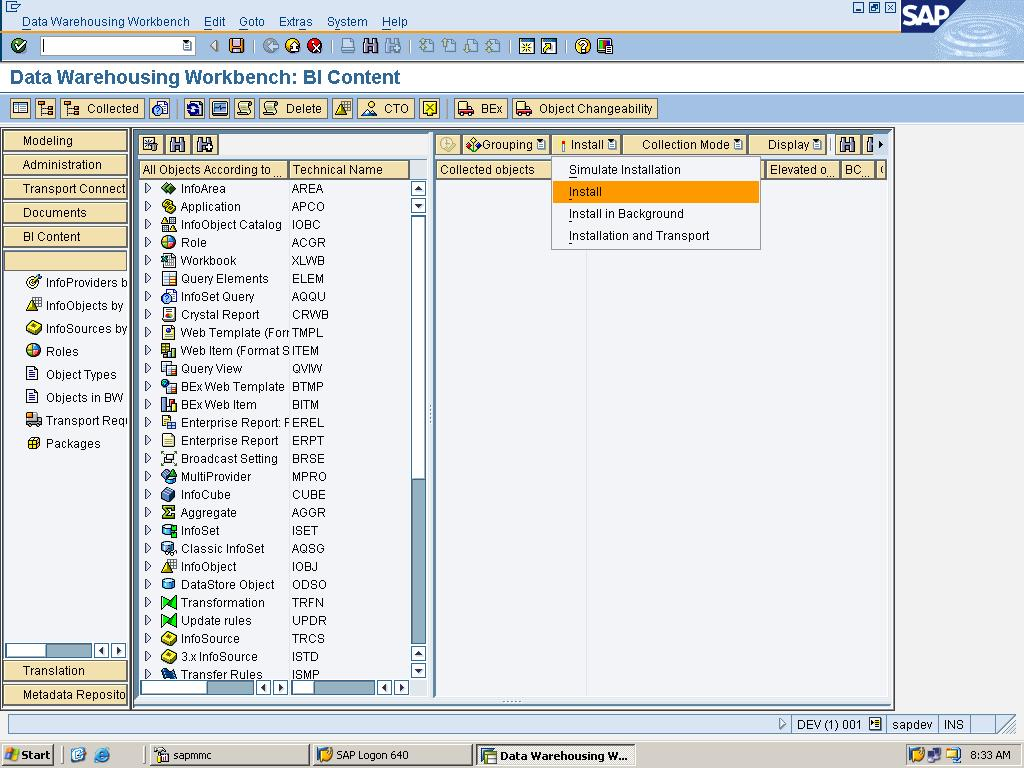Expand the Workbook tree node

point(148,260)
